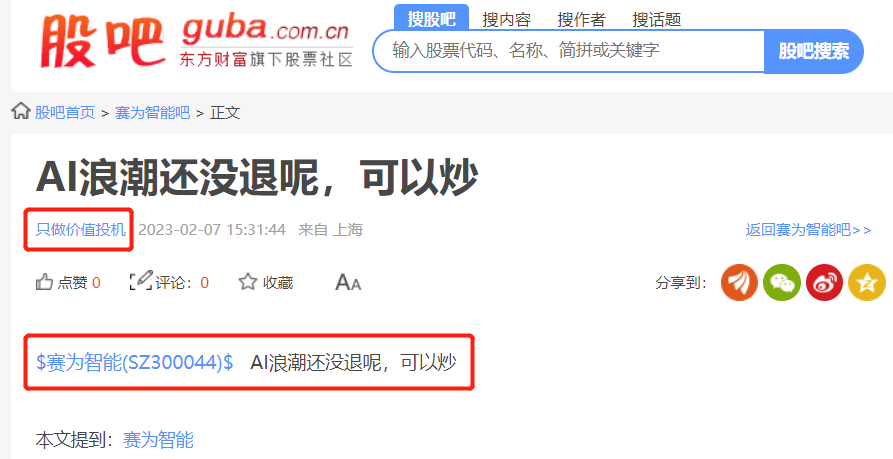The image size is (893, 459).
Task: Click the 股吧搜索 search button
Action: pyautogui.click(x=814, y=51)
